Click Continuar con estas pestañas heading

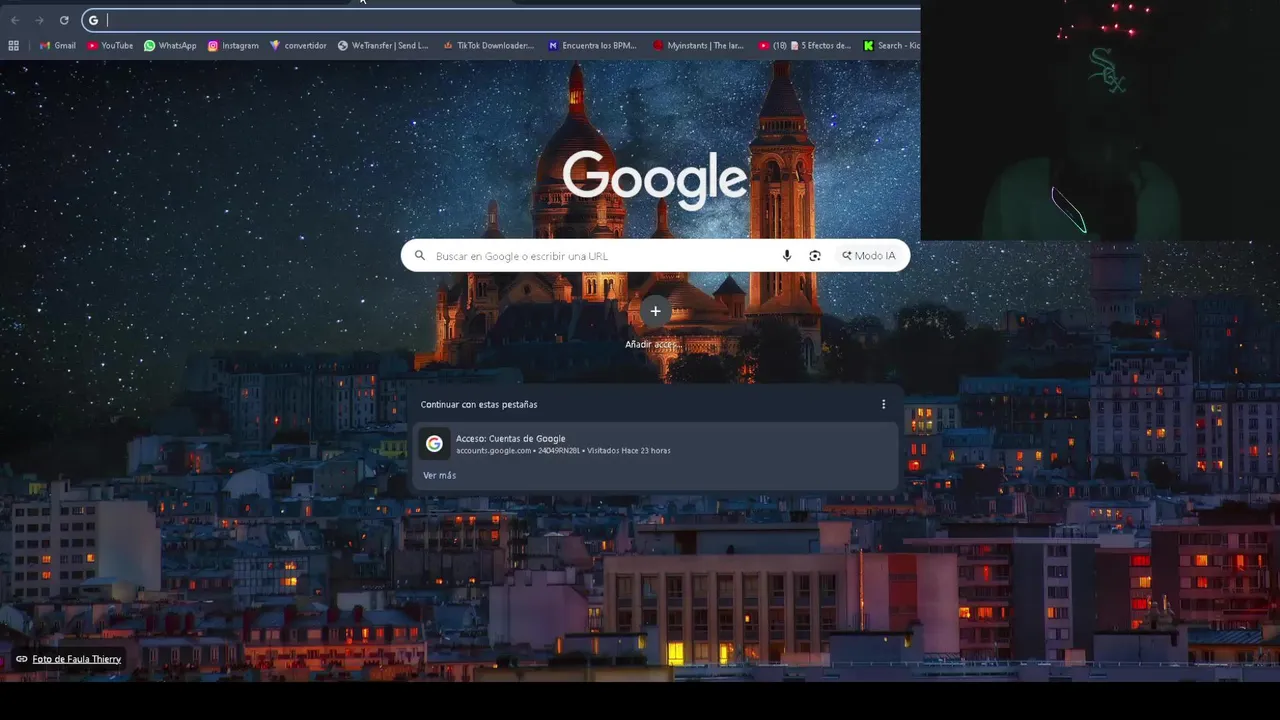[479, 404]
